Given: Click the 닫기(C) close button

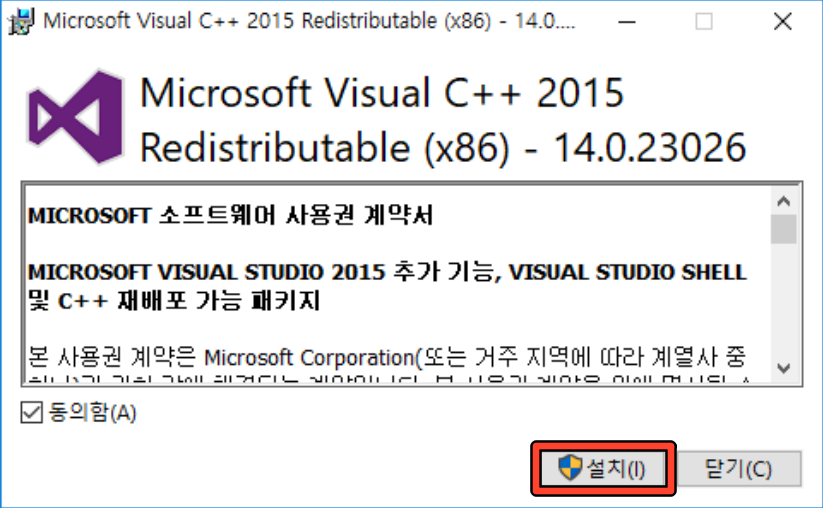Looking at the screenshot, I should coord(738,468).
